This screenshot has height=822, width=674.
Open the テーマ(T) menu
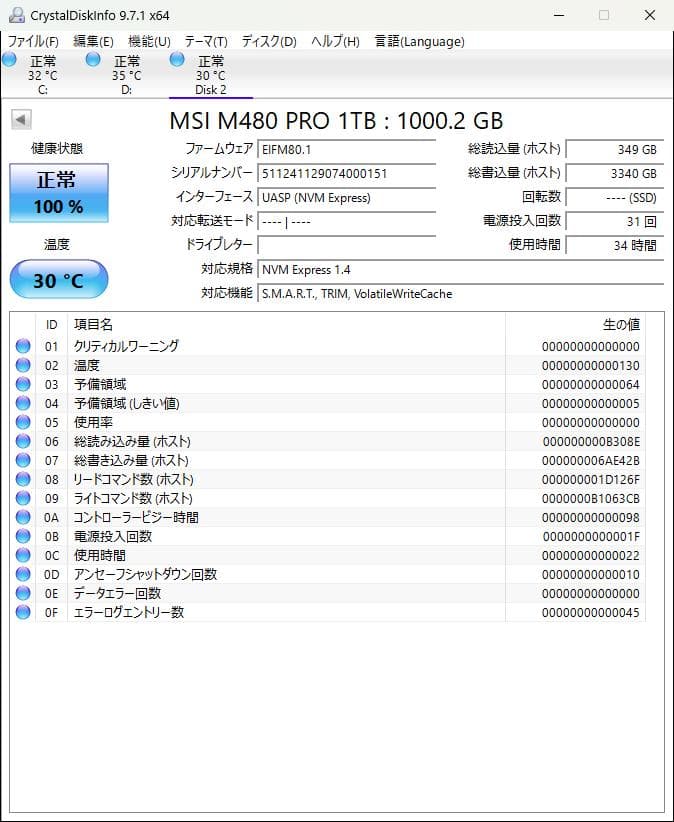pos(206,41)
